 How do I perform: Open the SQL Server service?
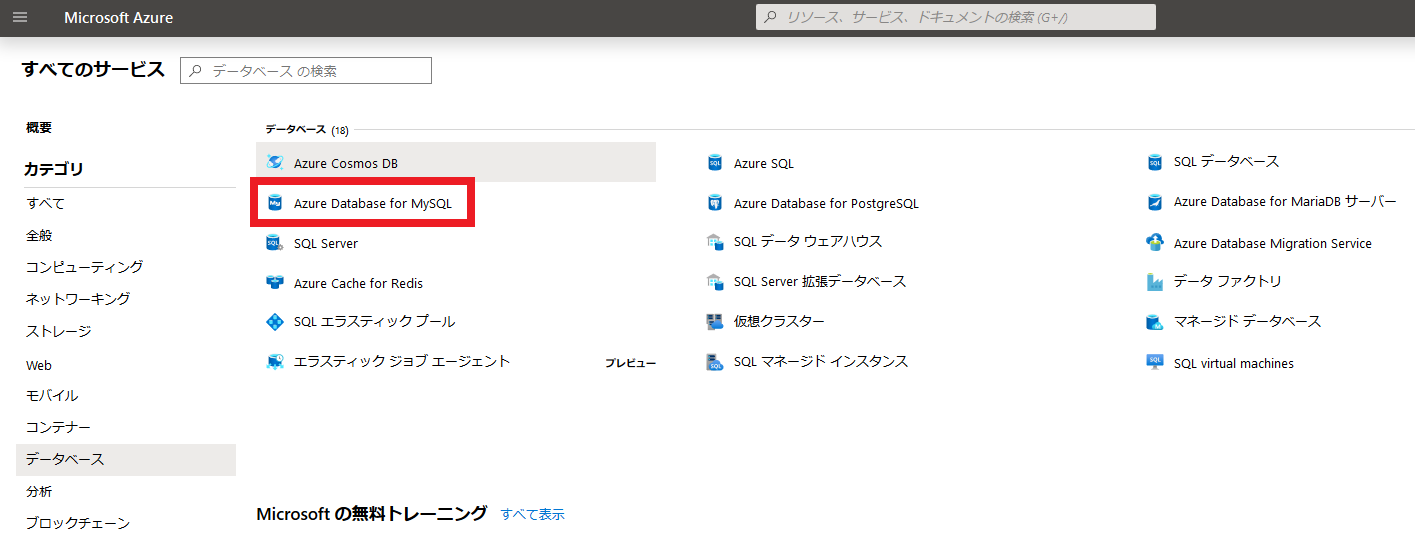pos(326,243)
